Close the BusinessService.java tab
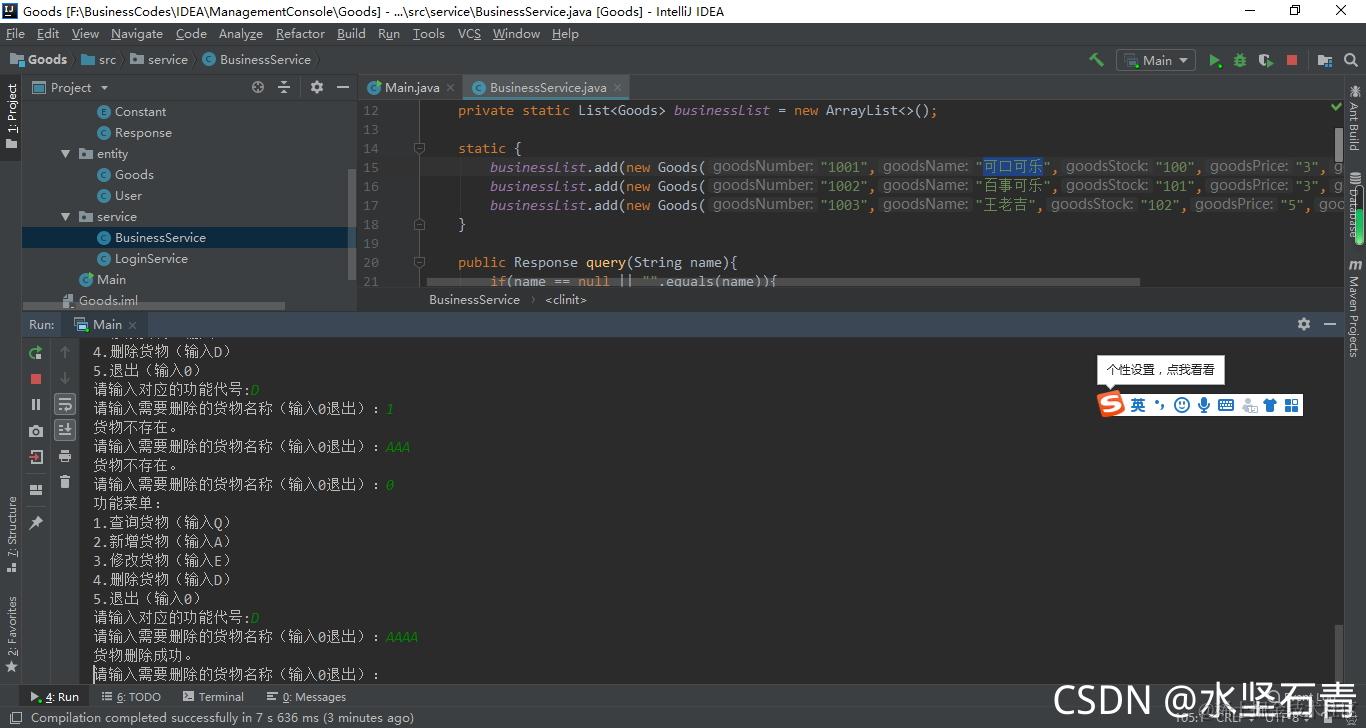 tap(619, 88)
